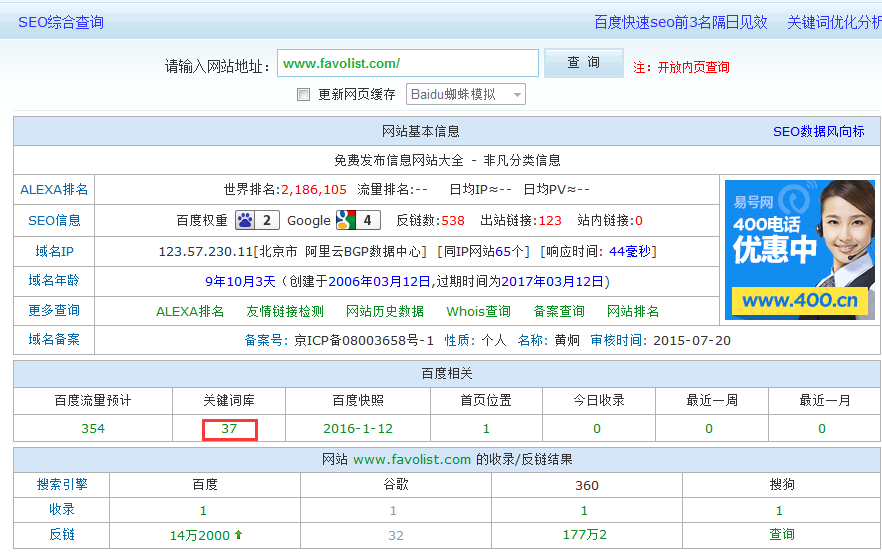Click the 开放内页查询 red link
Image resolution: width=882 pixels, height=552 pixels.
693,67
